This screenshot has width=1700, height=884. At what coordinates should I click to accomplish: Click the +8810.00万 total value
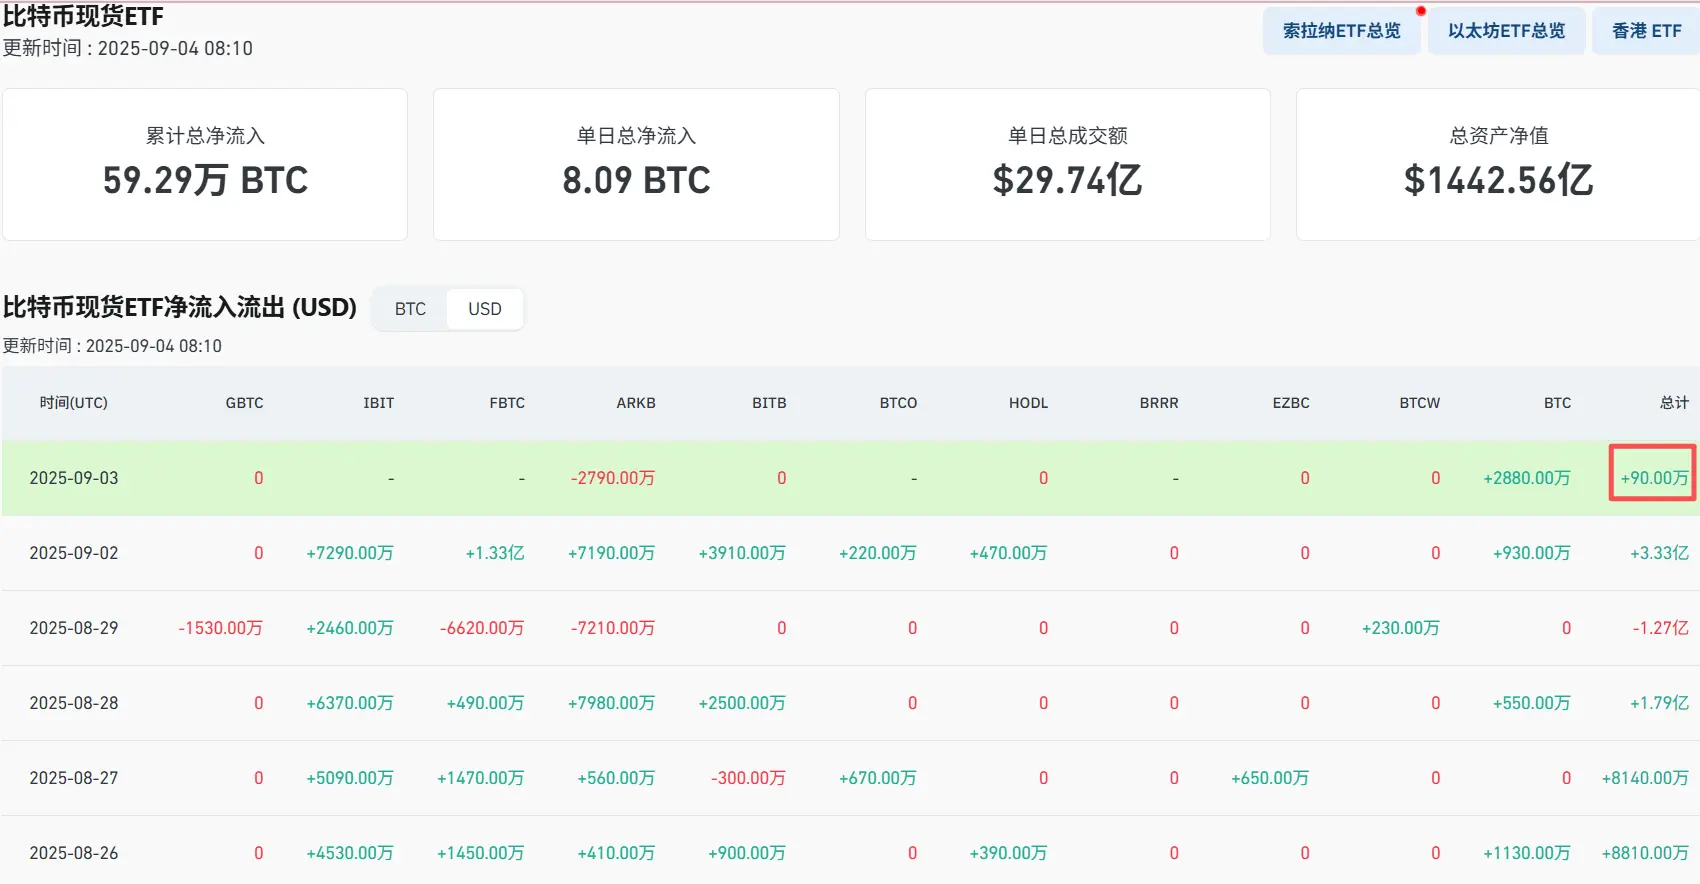click(1645, 853)
